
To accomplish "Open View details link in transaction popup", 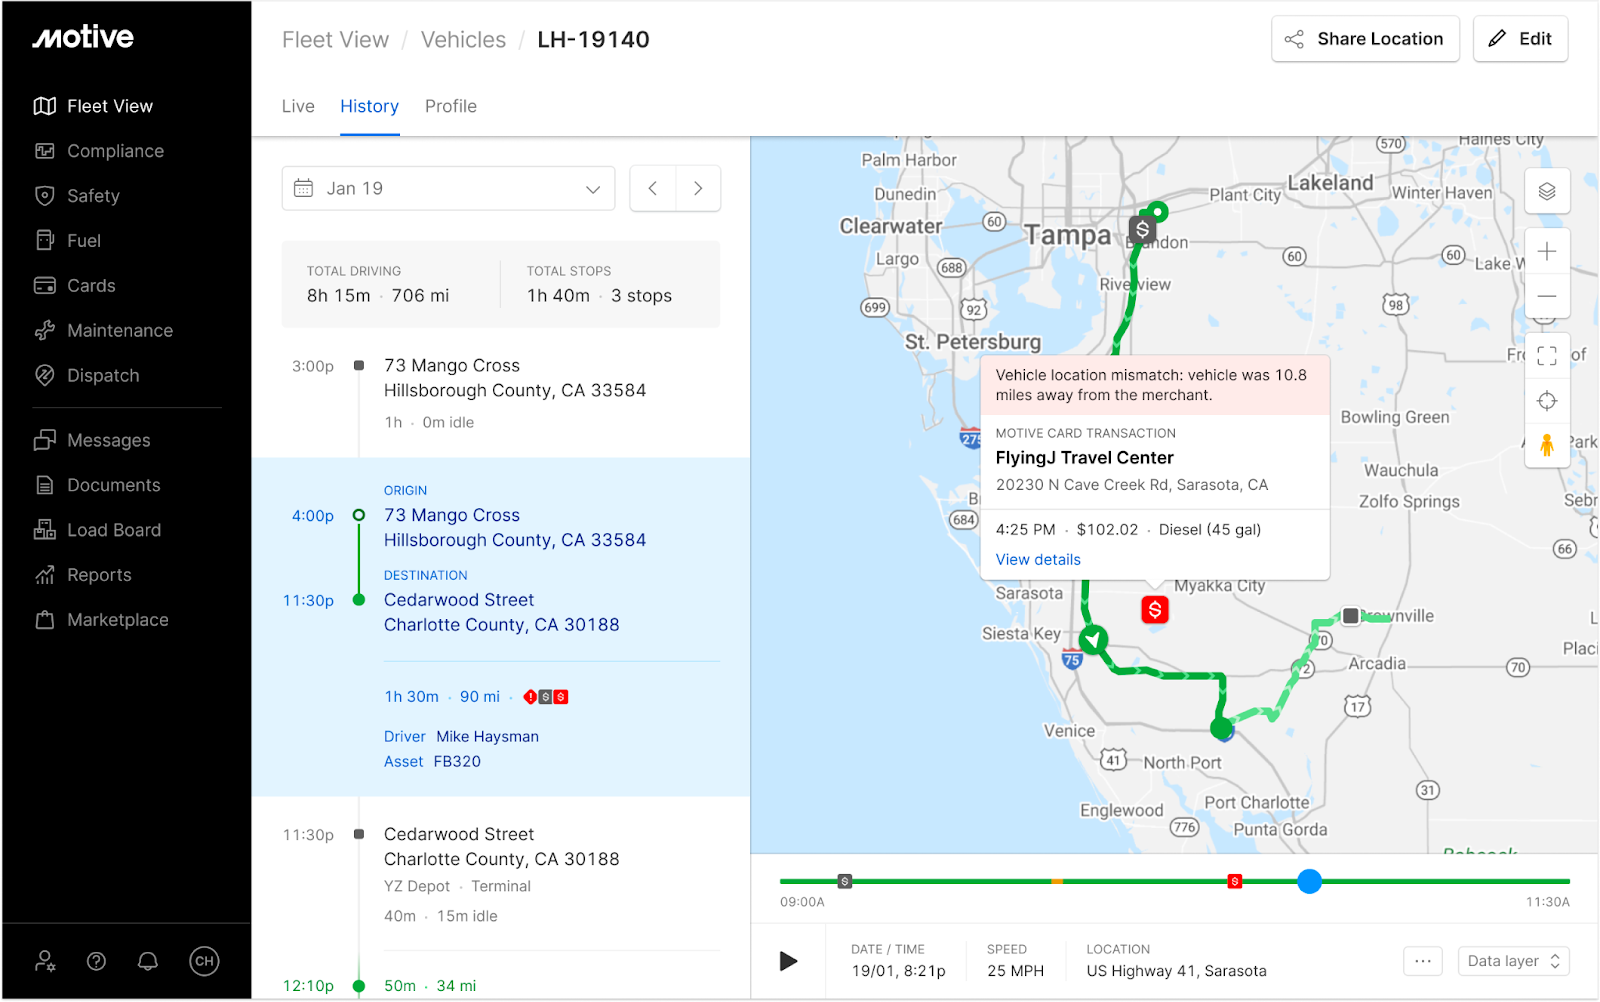I will pos(1038,559).
